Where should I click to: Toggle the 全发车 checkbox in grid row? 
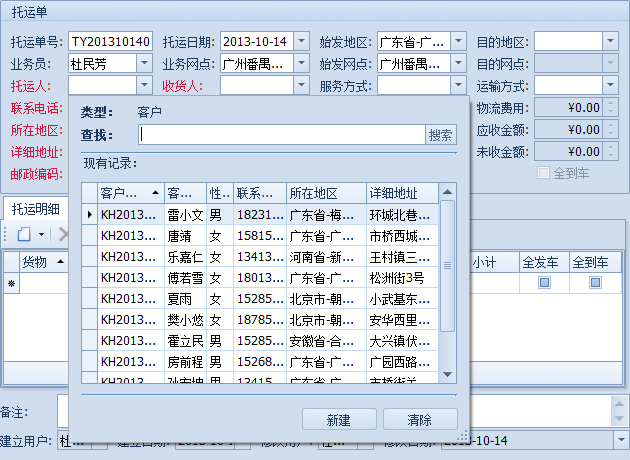pos(544,283)
